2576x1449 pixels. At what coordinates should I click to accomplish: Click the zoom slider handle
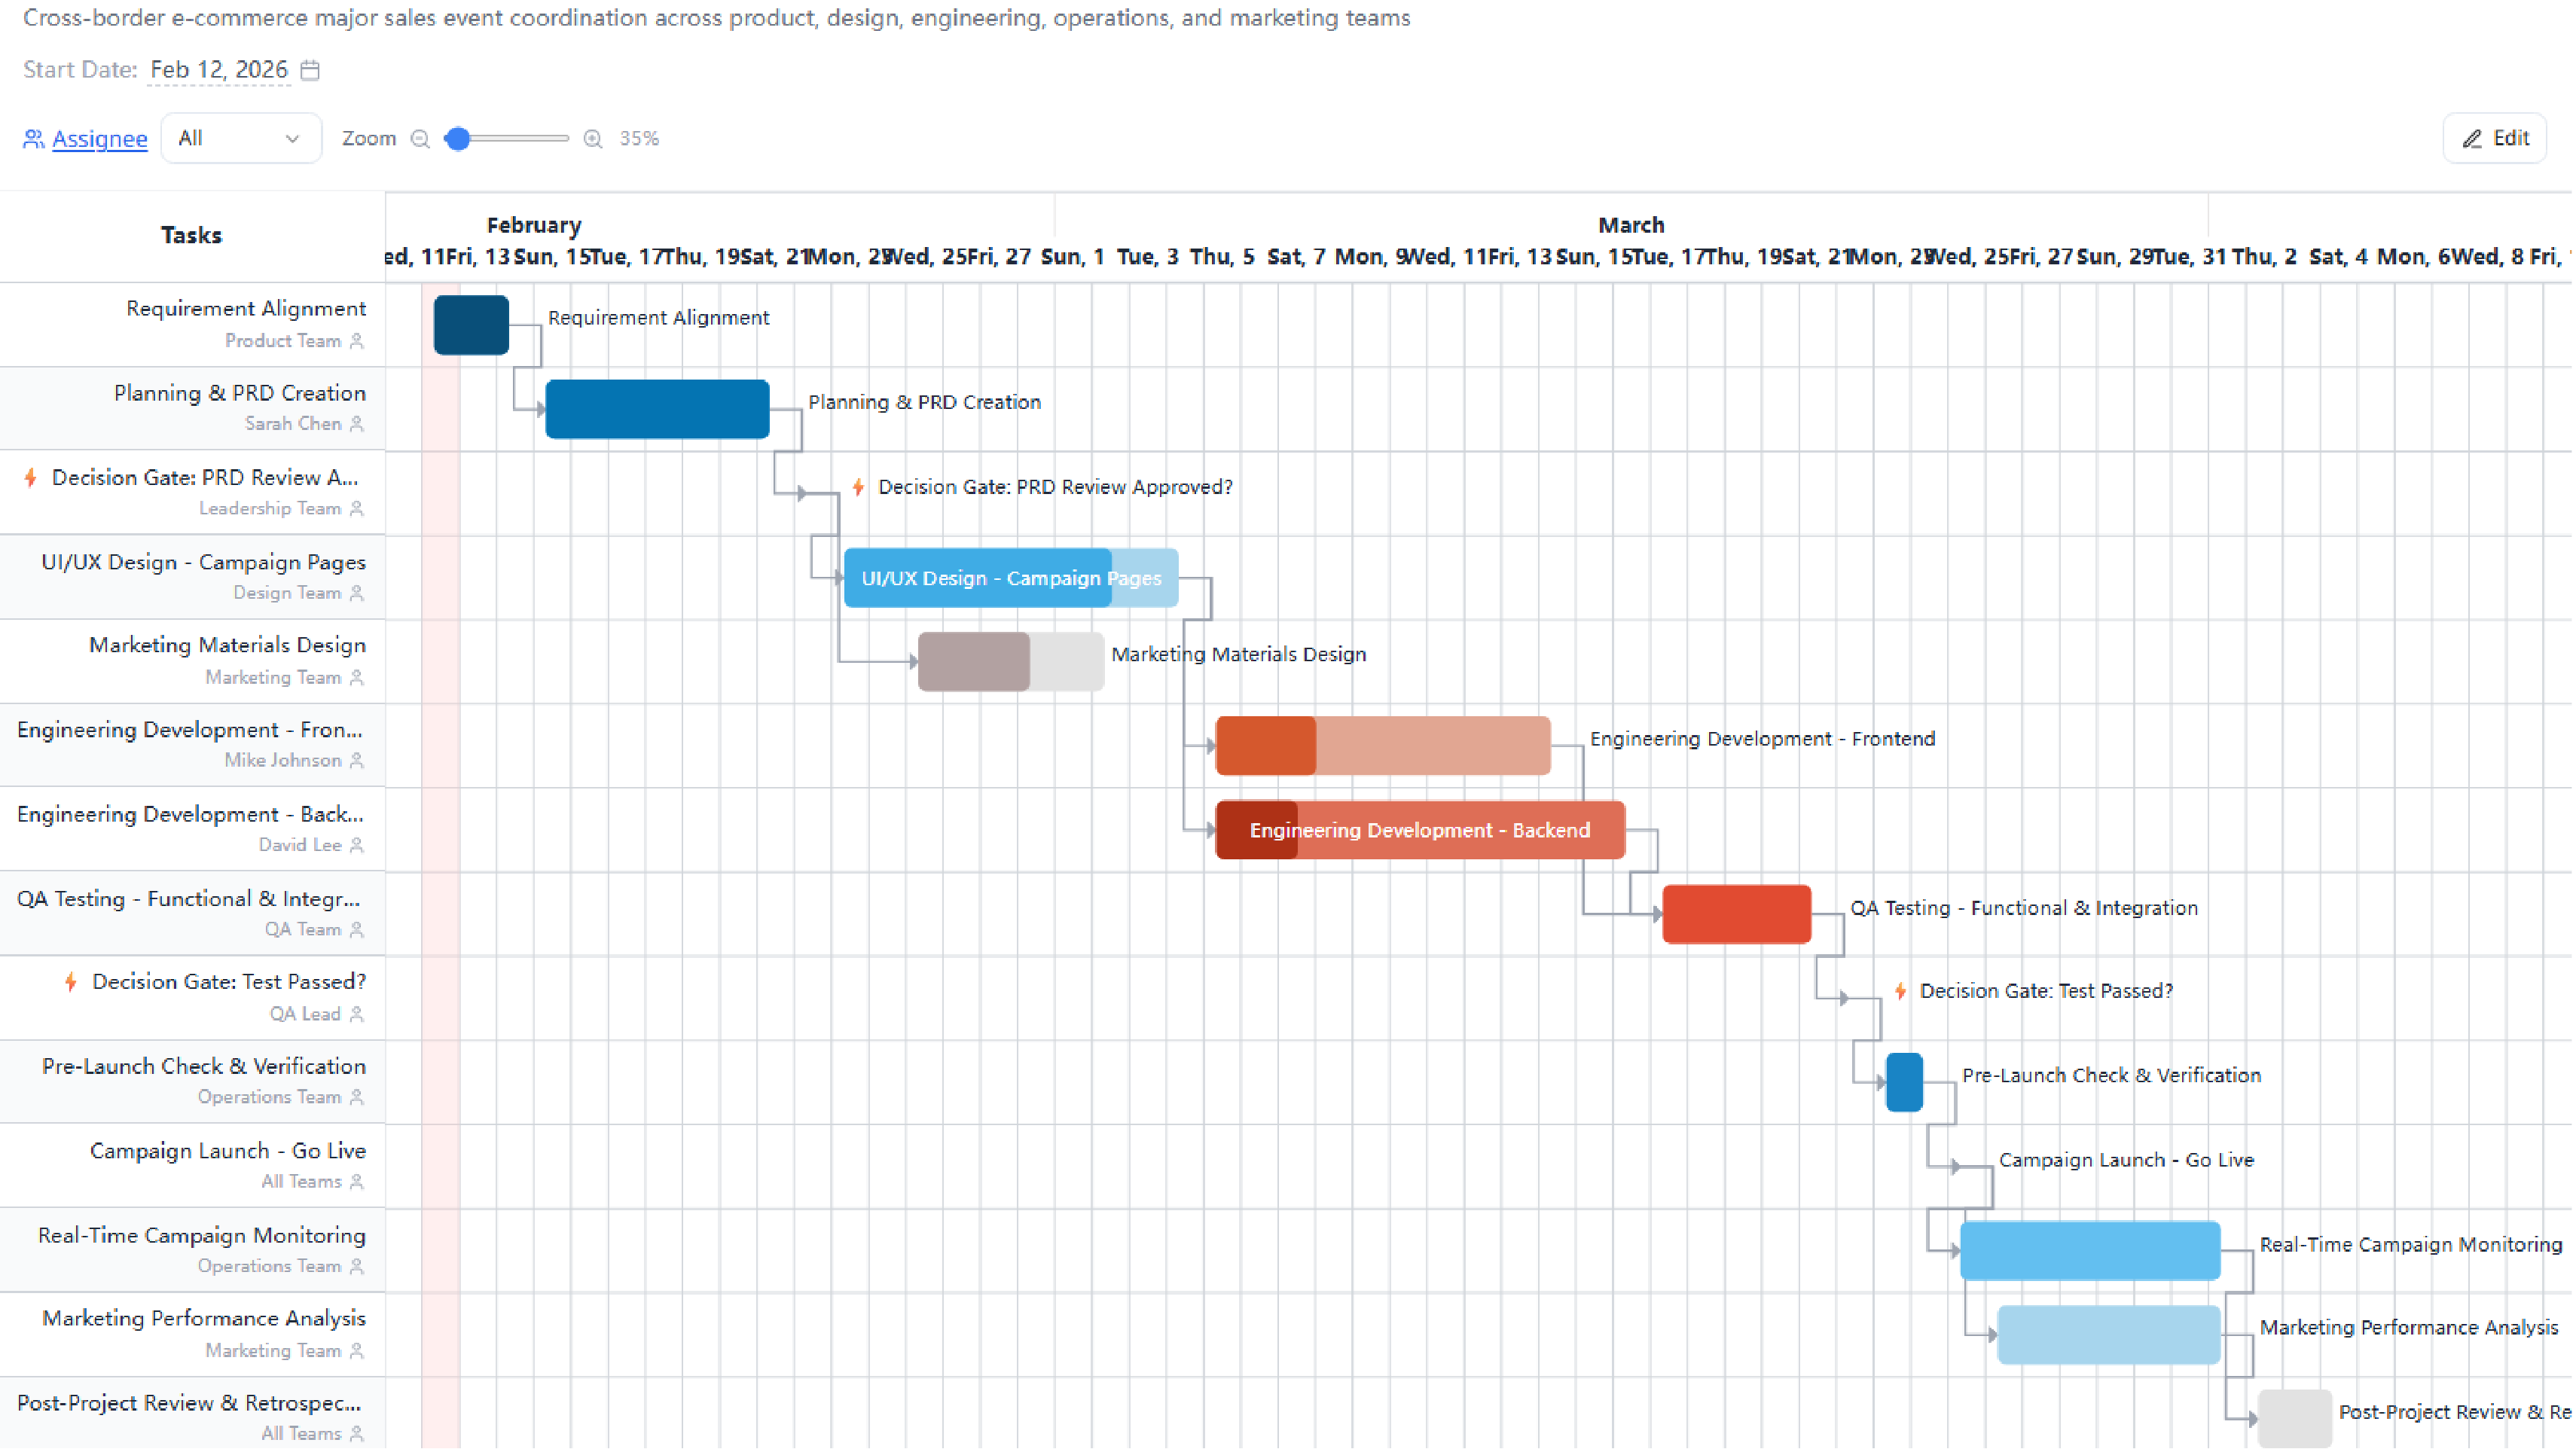tap(458, 139)
